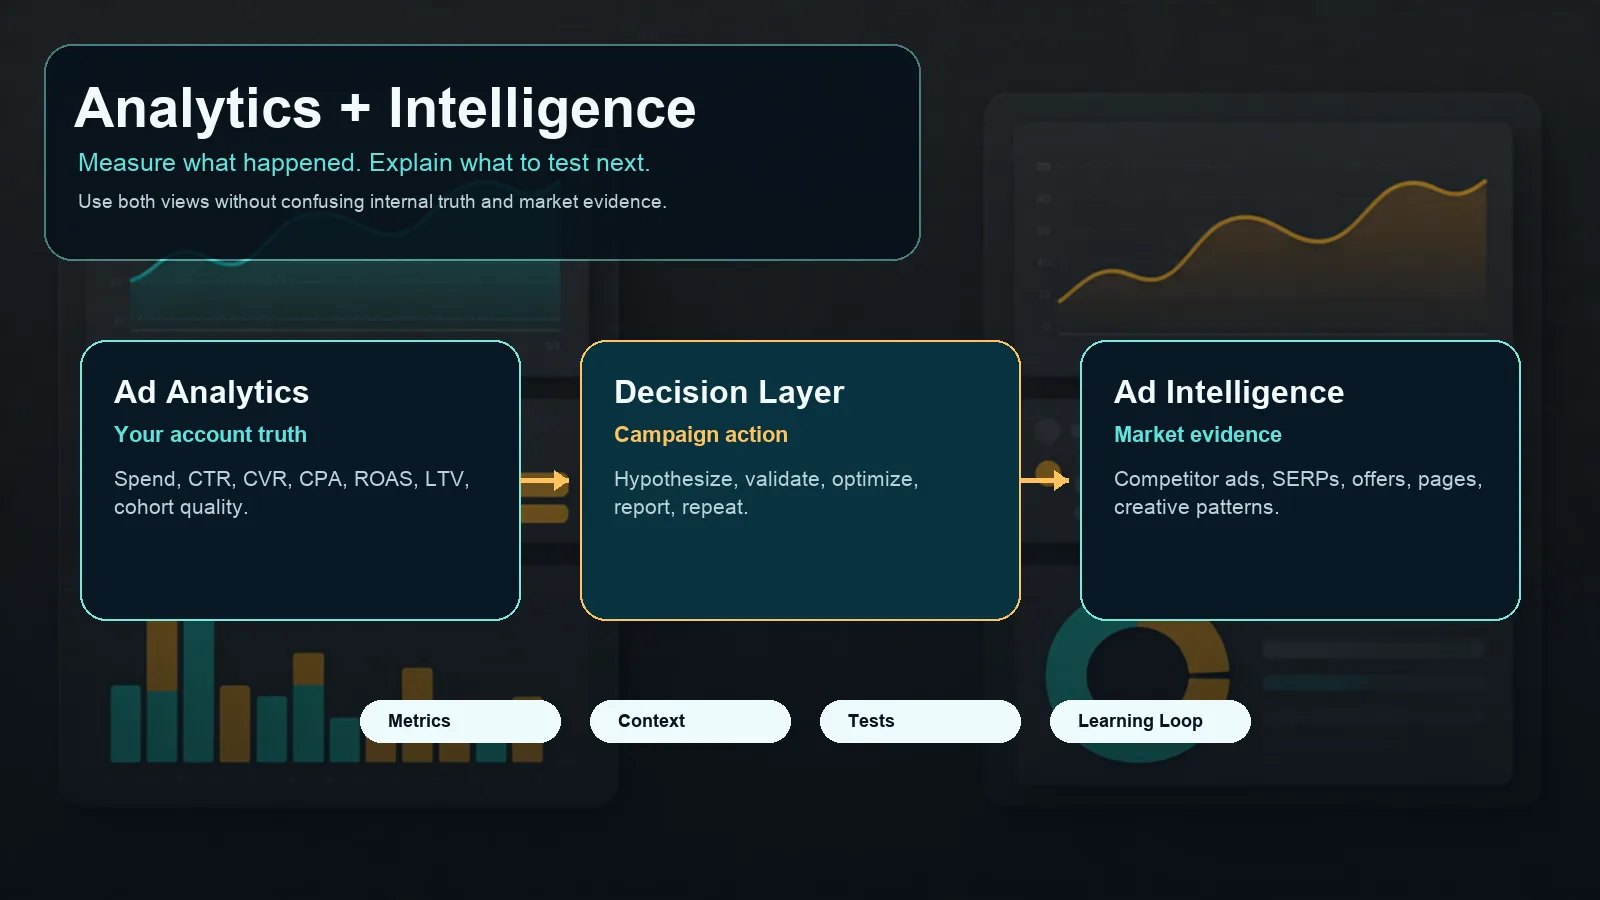
Task: Click the arrow pointing to the Ad Intelligence card
Action: pyautogui.click(x=1046, y=481)
